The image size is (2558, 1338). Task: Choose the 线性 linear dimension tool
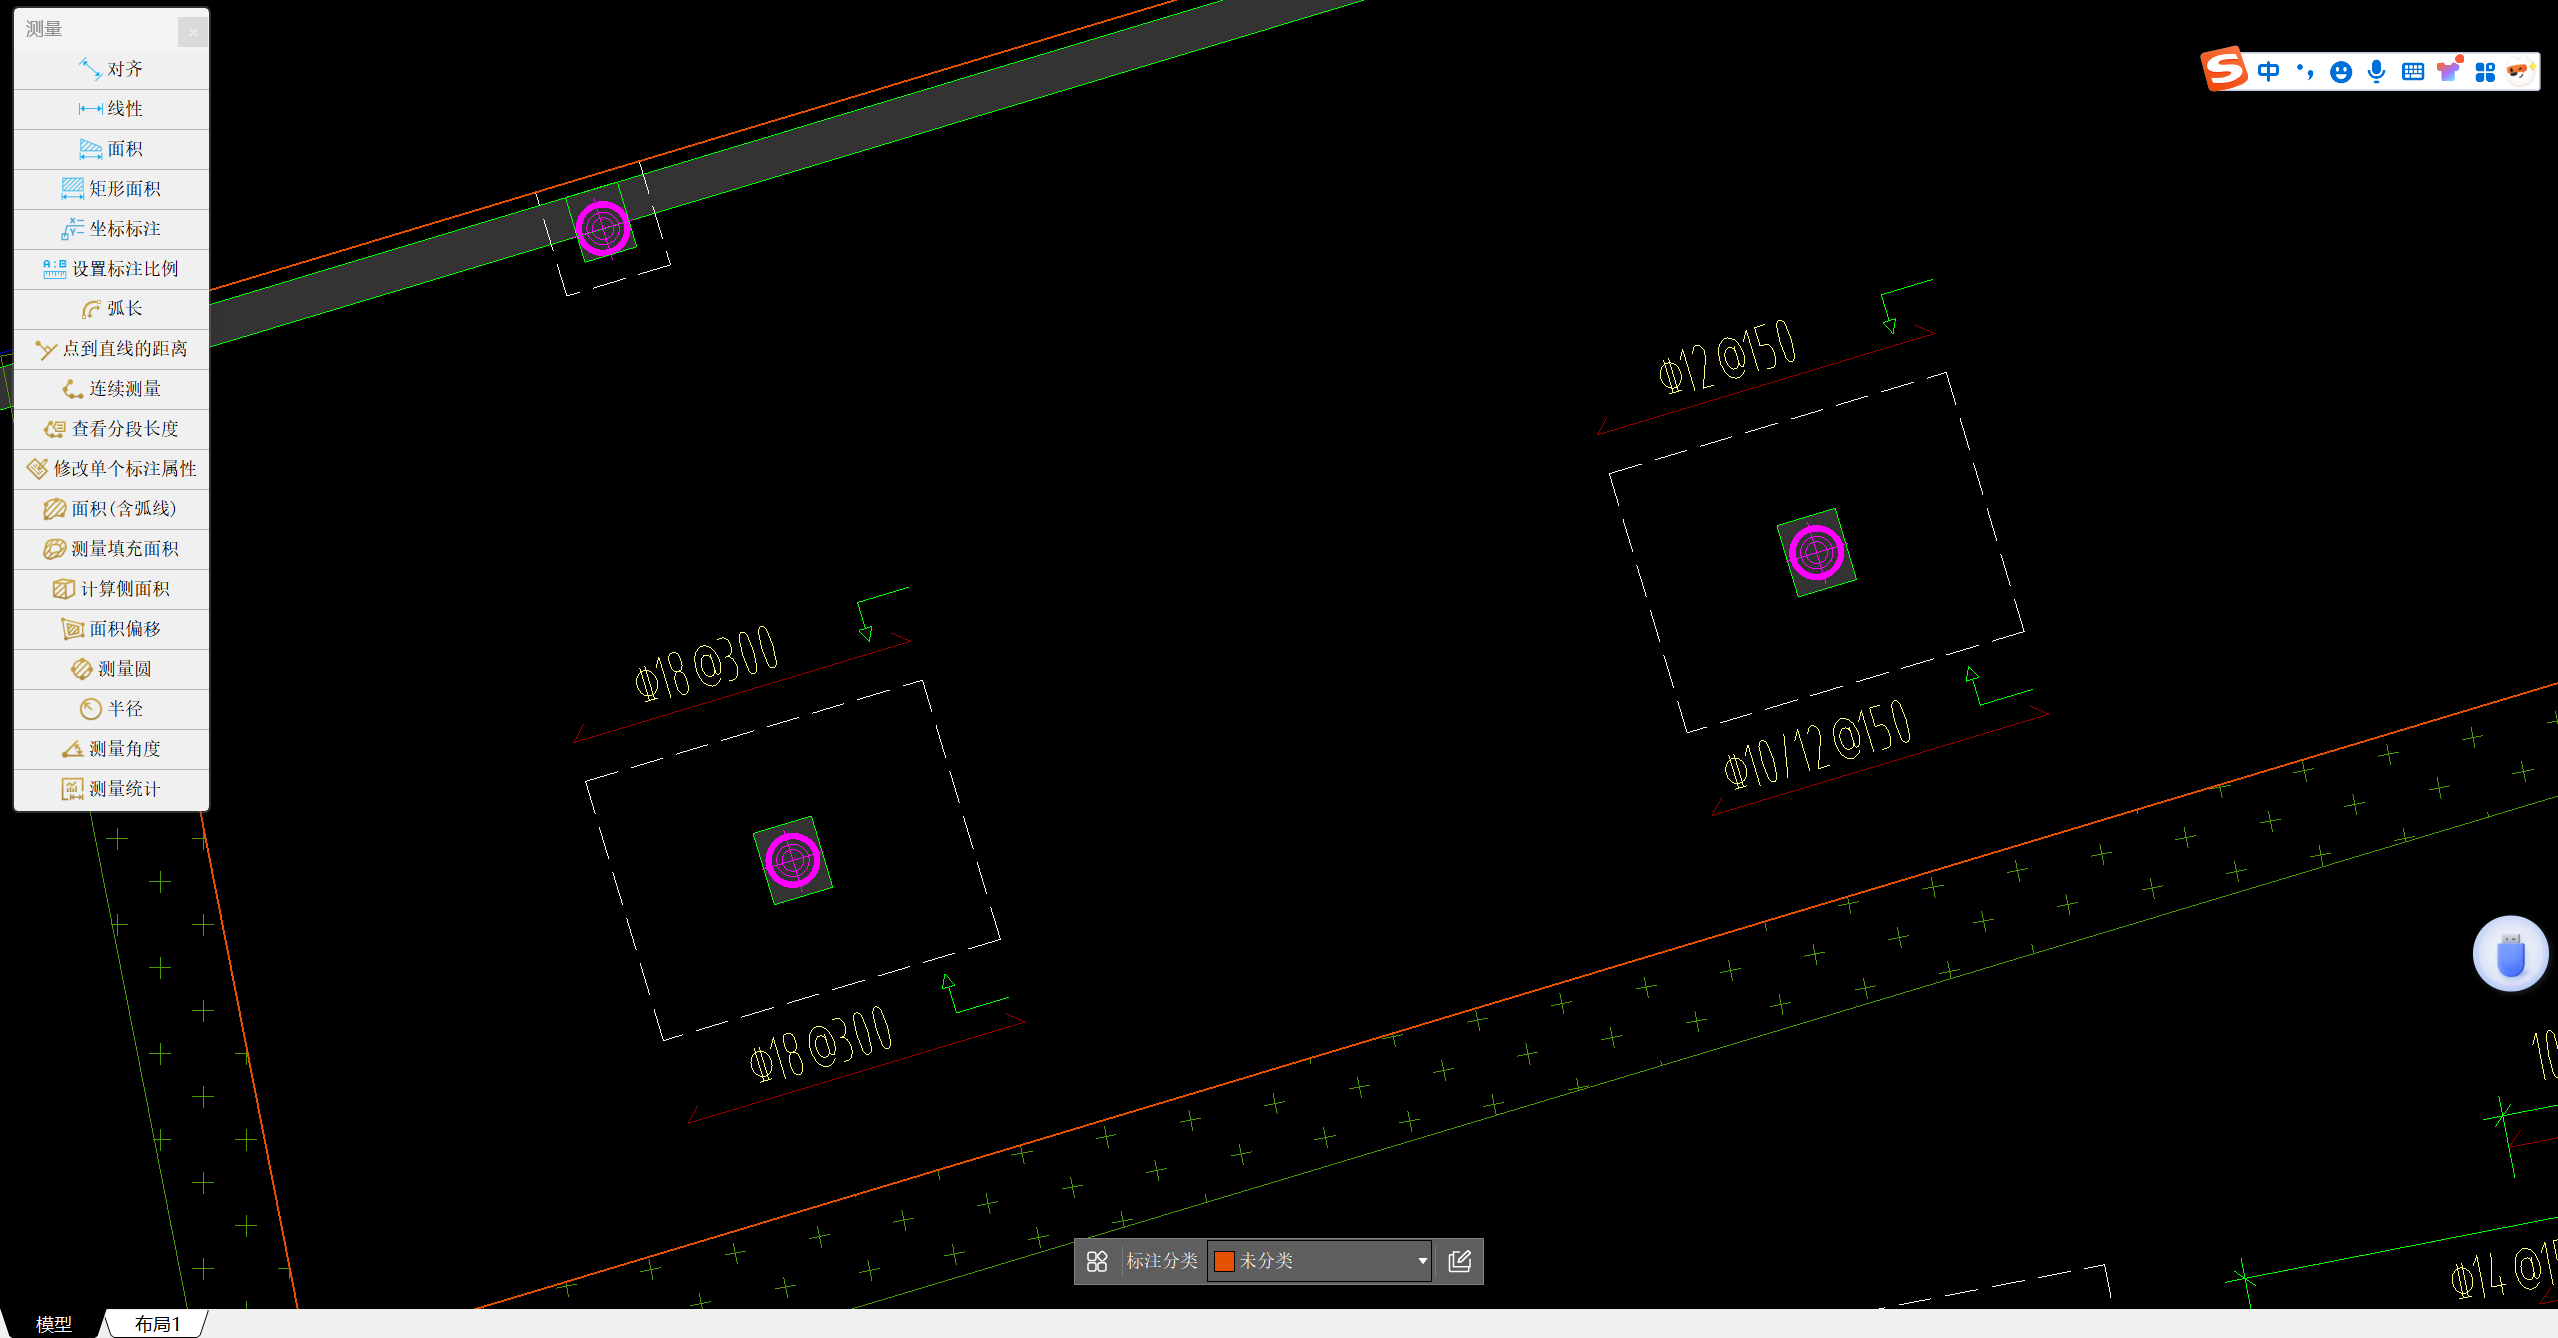[x=111, y=109]
